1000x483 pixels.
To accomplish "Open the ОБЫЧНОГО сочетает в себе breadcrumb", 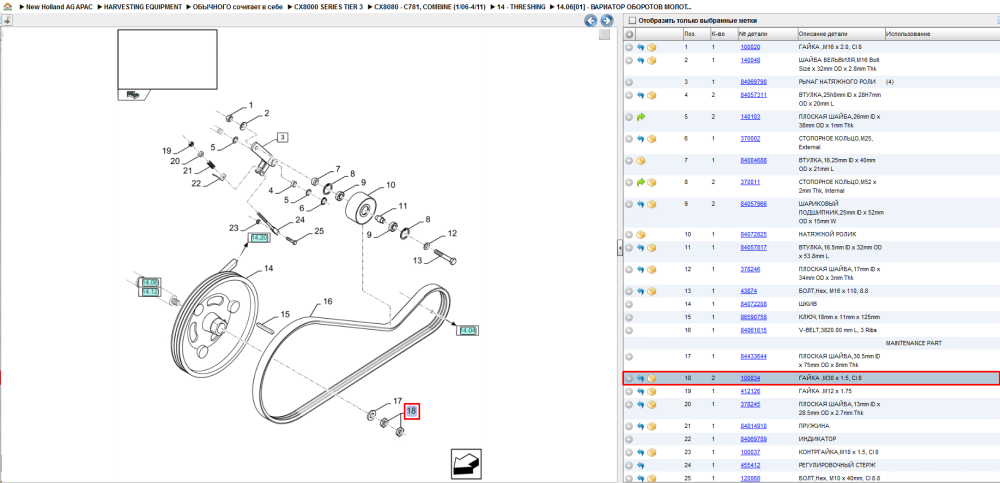I will tap(237, 6).
